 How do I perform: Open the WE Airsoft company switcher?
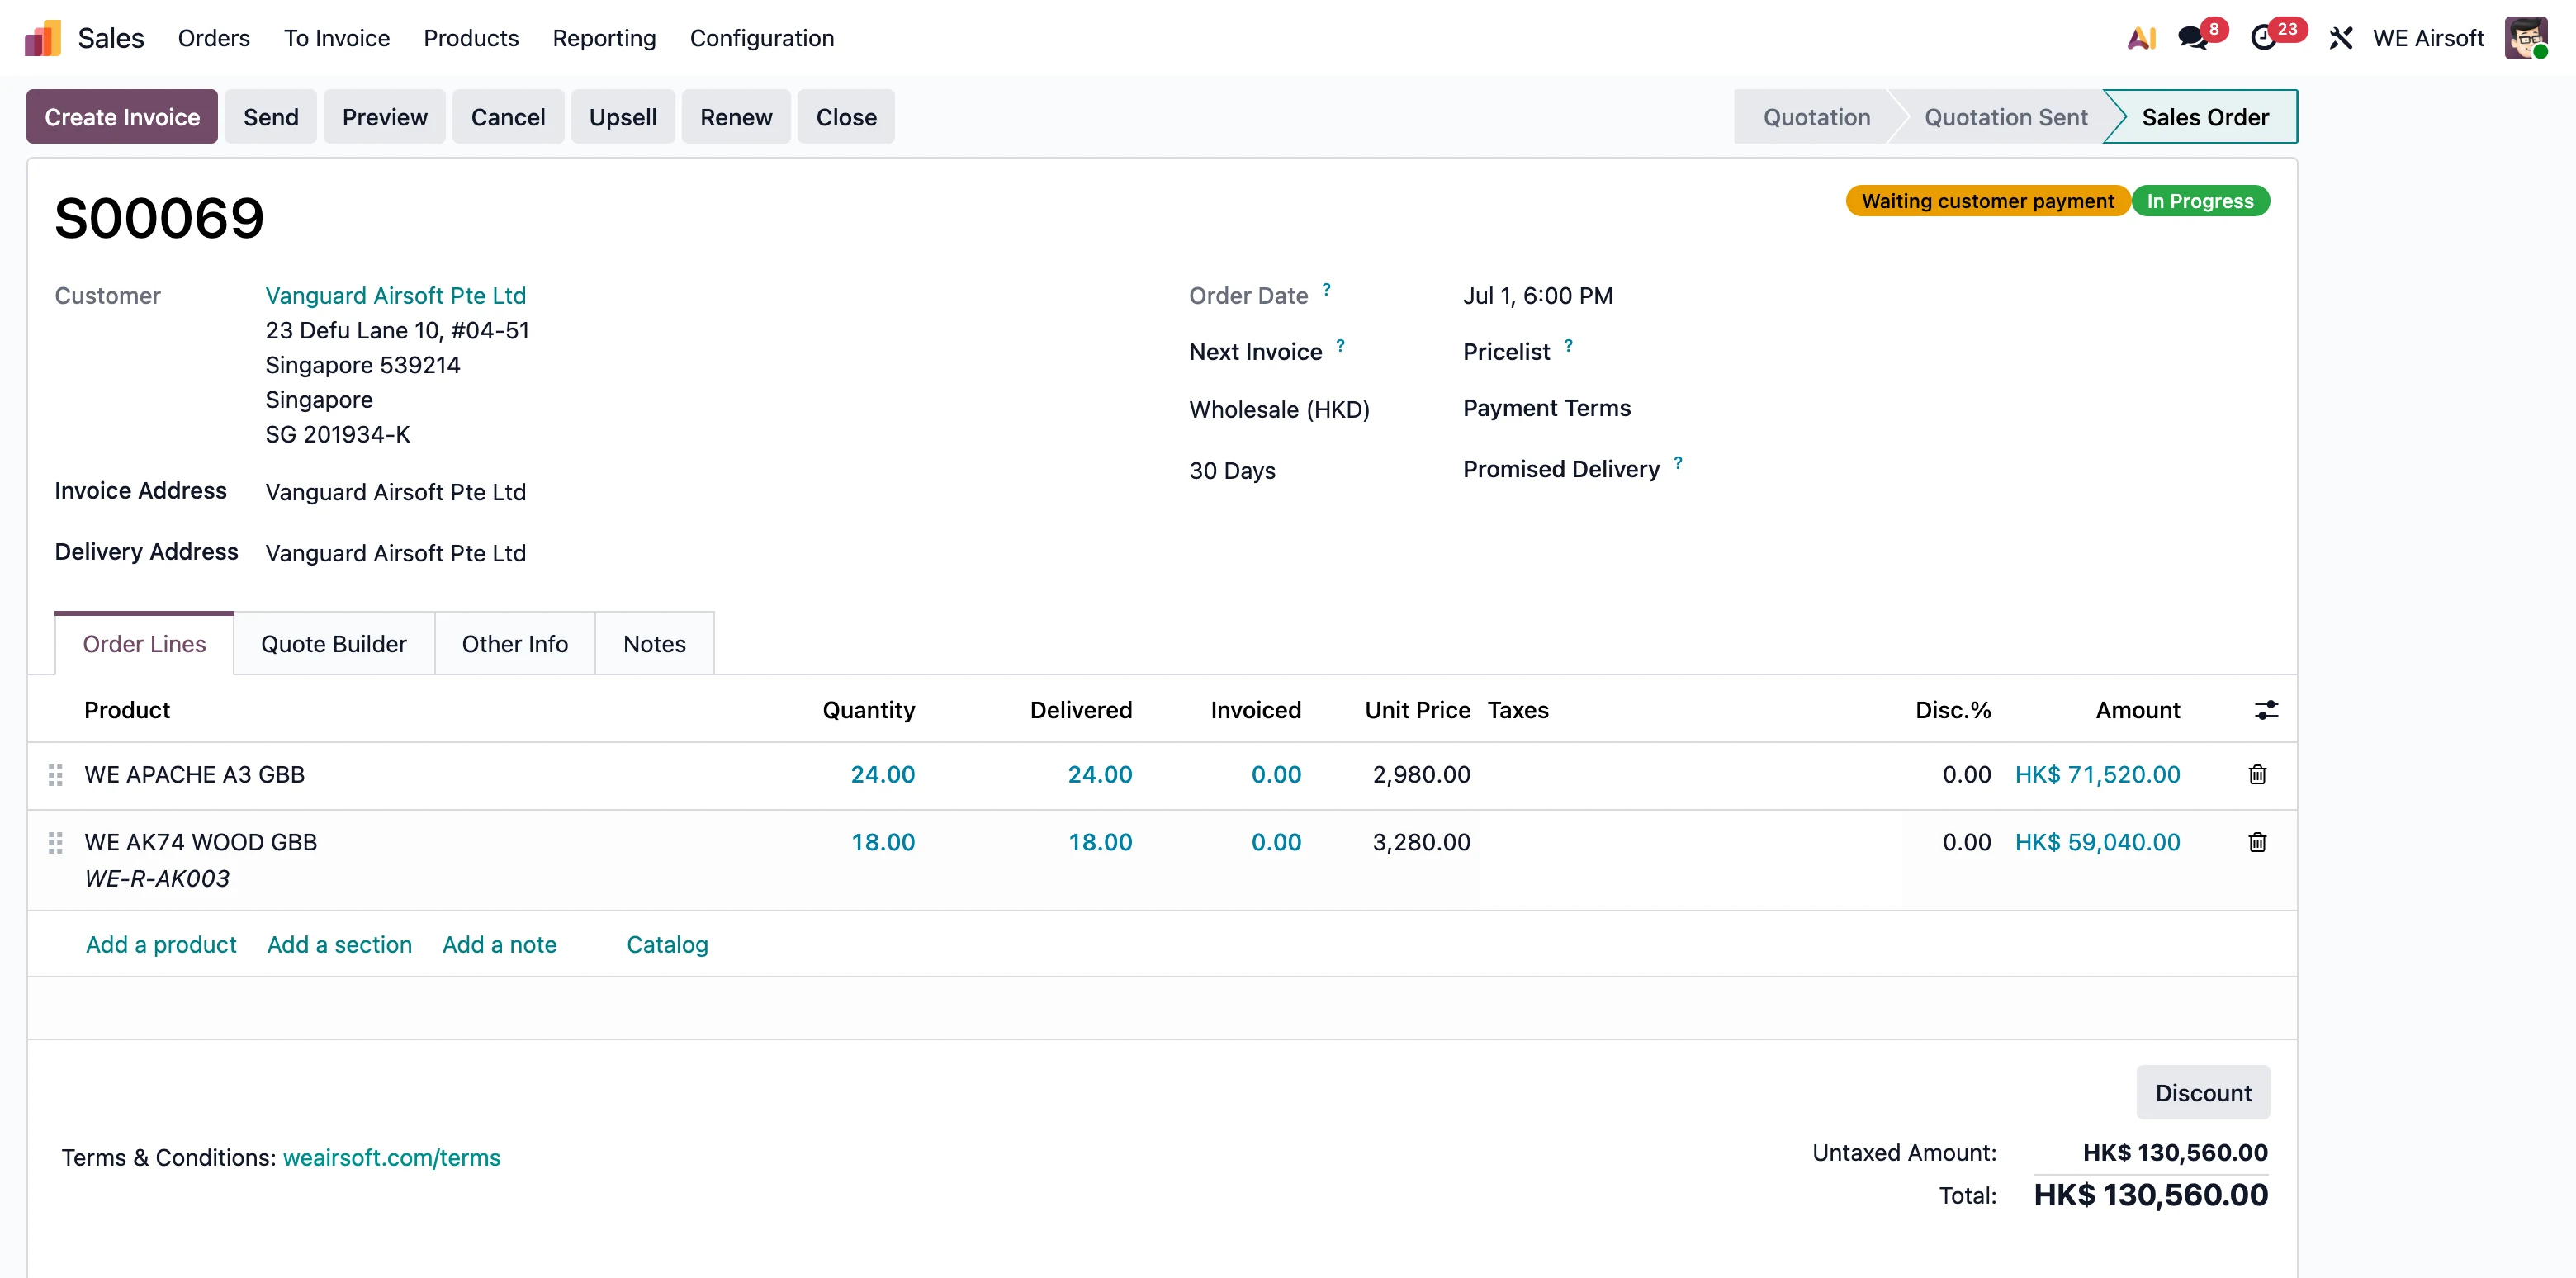click(x=2428, y=38)
